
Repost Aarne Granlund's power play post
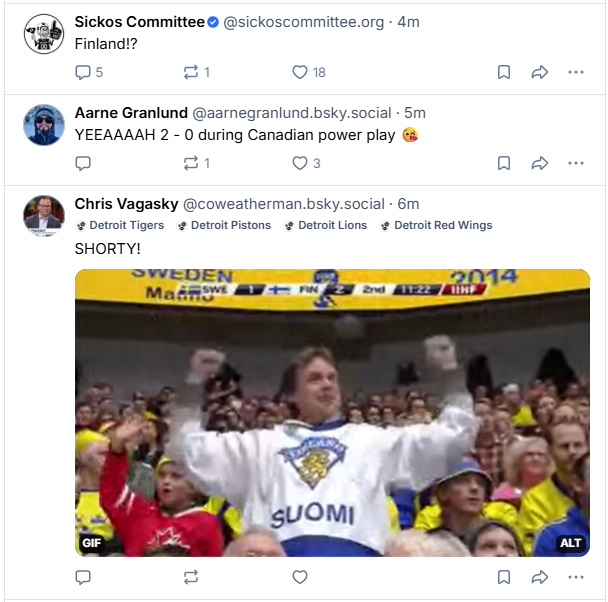[x=190, y=163]
